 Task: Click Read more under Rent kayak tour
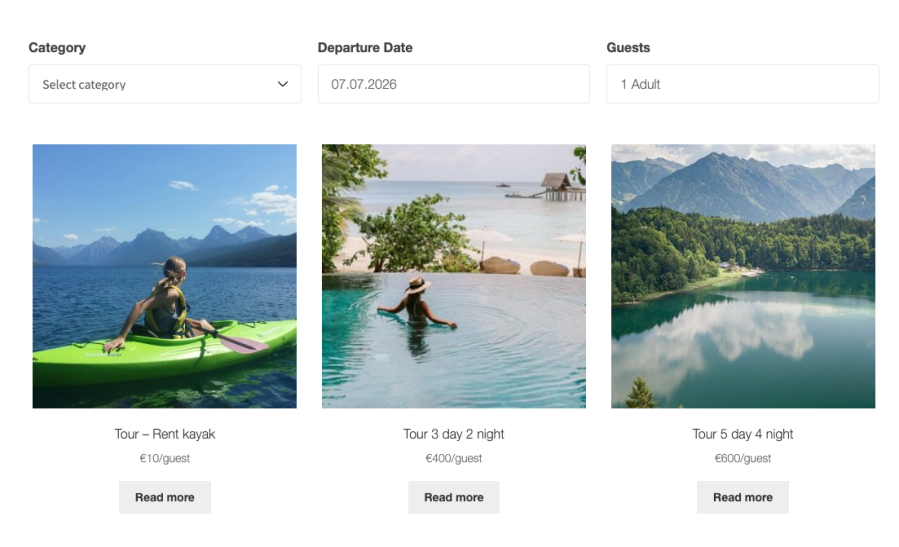(165, 497)
